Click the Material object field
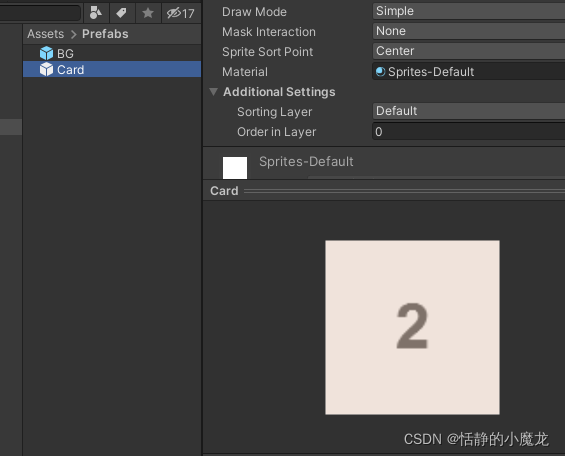The width and height of the screenshot is (565, 456). point(468,71)
